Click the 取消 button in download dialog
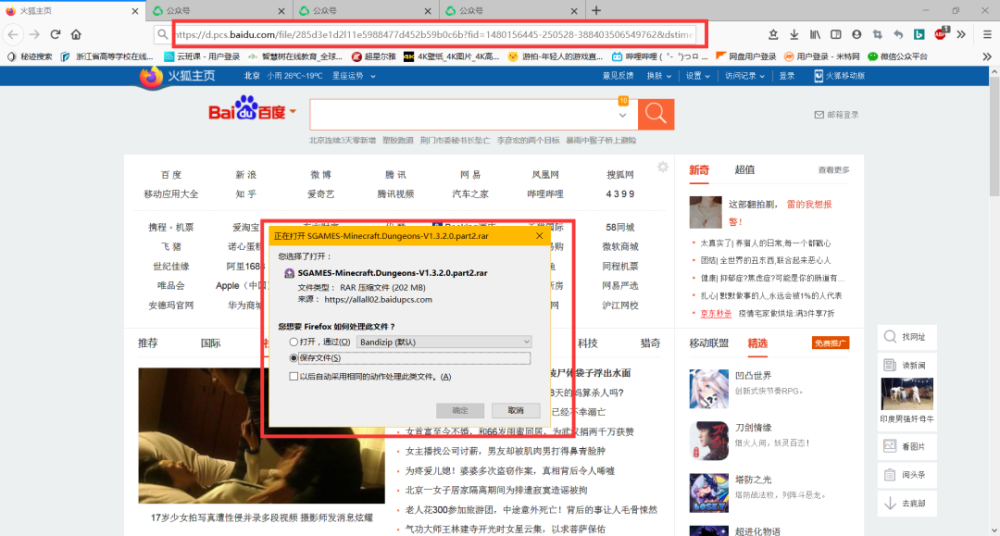Screen dimensions: 1000x536 tap(516, 410)
